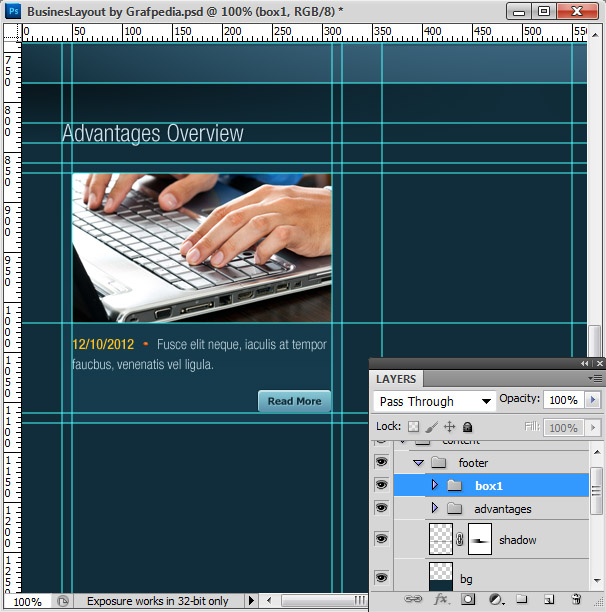Hide the footer group
Viewport: 606px width, 612px height.
point(381,462)
